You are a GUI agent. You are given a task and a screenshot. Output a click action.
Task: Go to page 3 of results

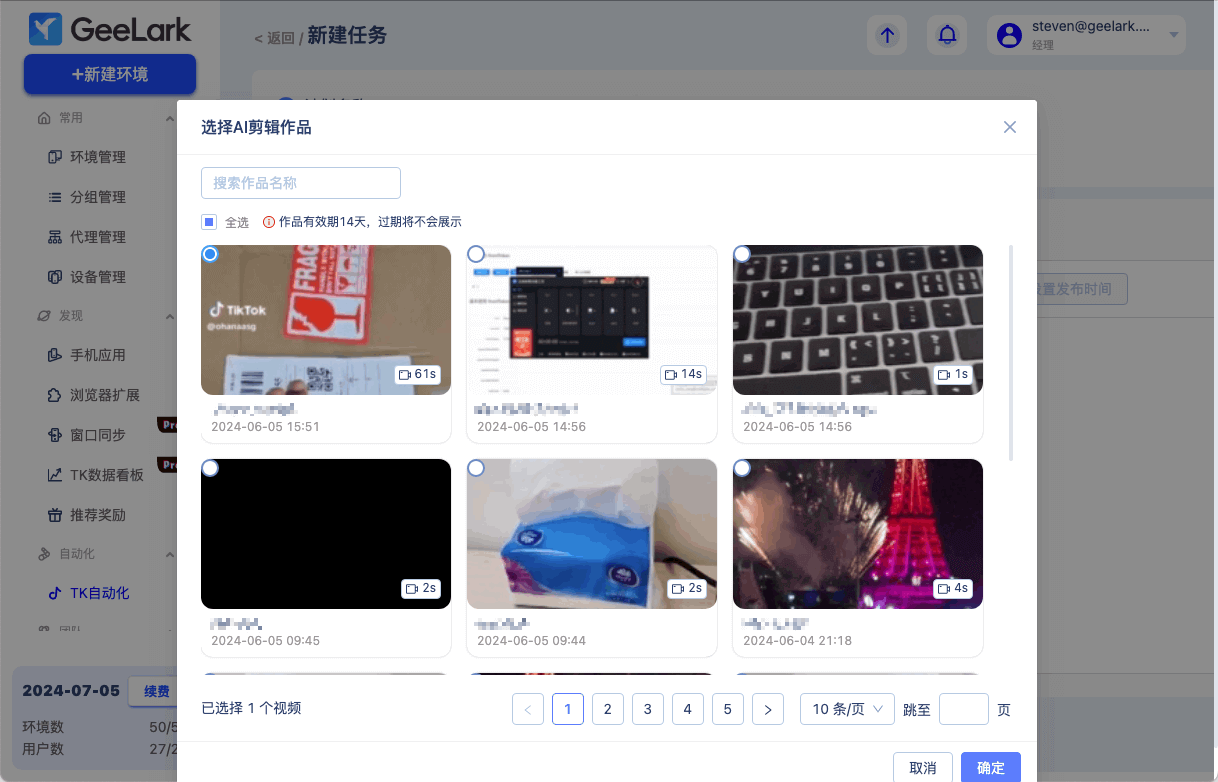(x=648, y=709)
